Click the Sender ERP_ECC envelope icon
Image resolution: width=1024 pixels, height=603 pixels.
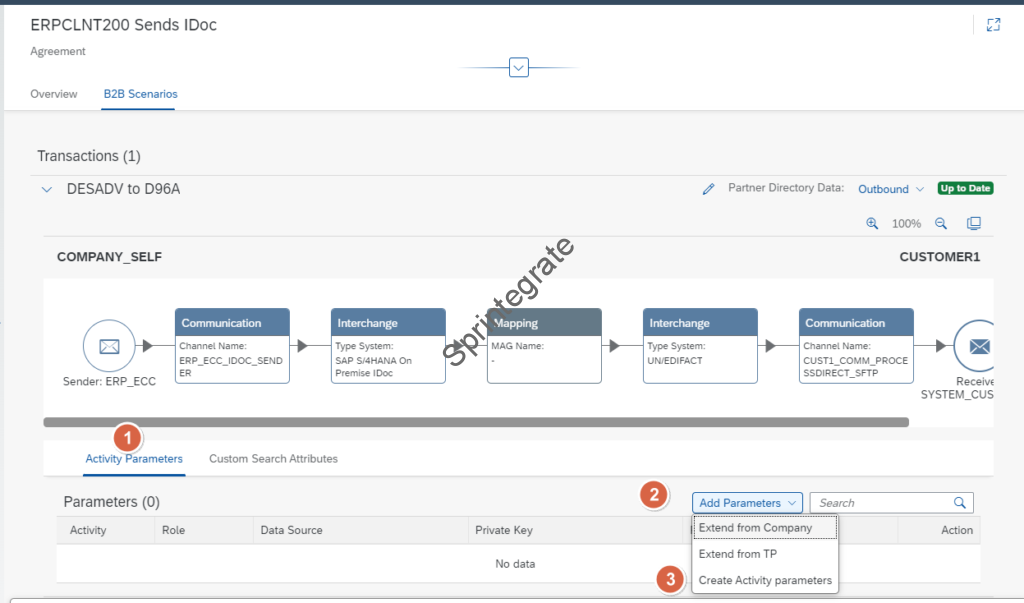tap(108, 346)
